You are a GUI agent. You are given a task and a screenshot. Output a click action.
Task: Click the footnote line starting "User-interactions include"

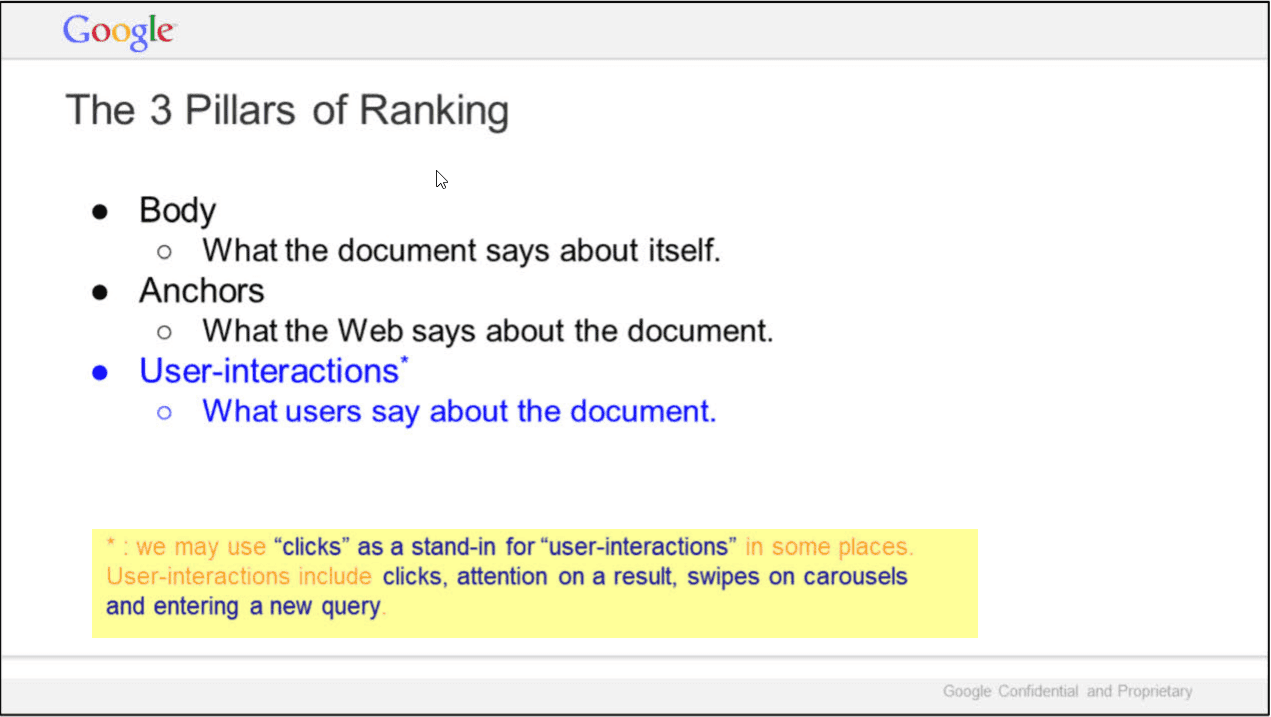click(506, 577)
